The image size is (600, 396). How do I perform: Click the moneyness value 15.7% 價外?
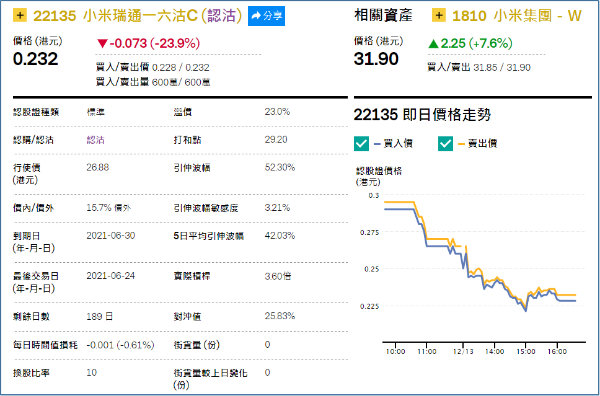coord(108,208)
